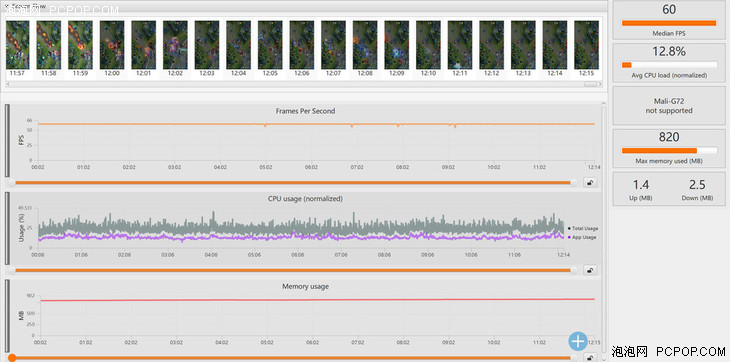Choose the screenshot thumbnail at 12:11

[460, 45]
